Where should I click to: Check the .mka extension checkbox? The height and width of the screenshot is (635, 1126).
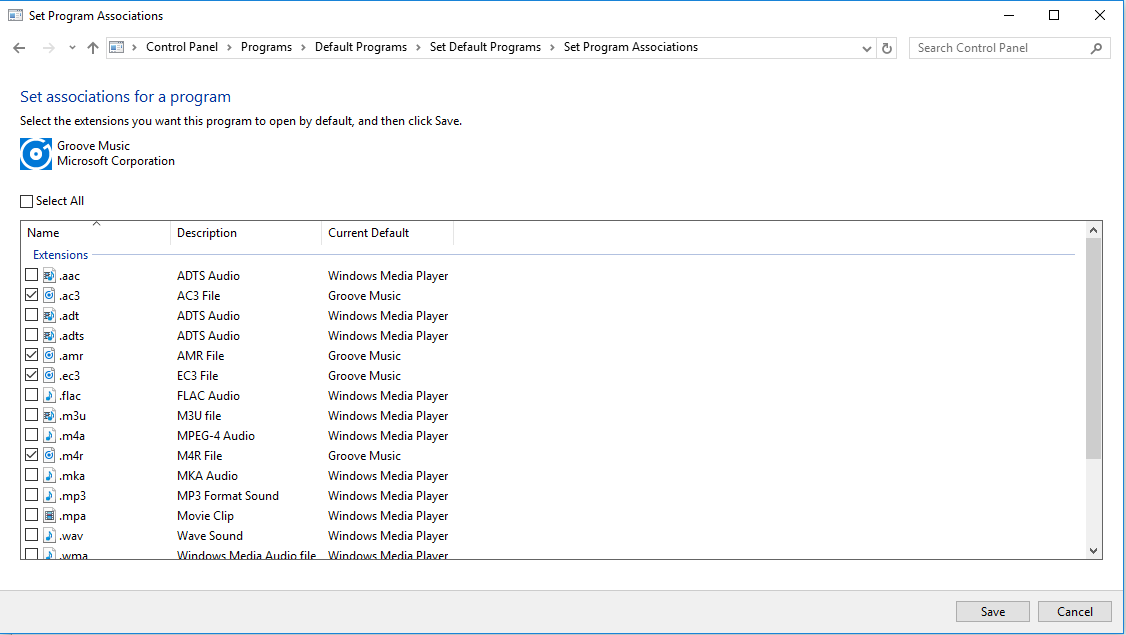[x=32, y=475]
